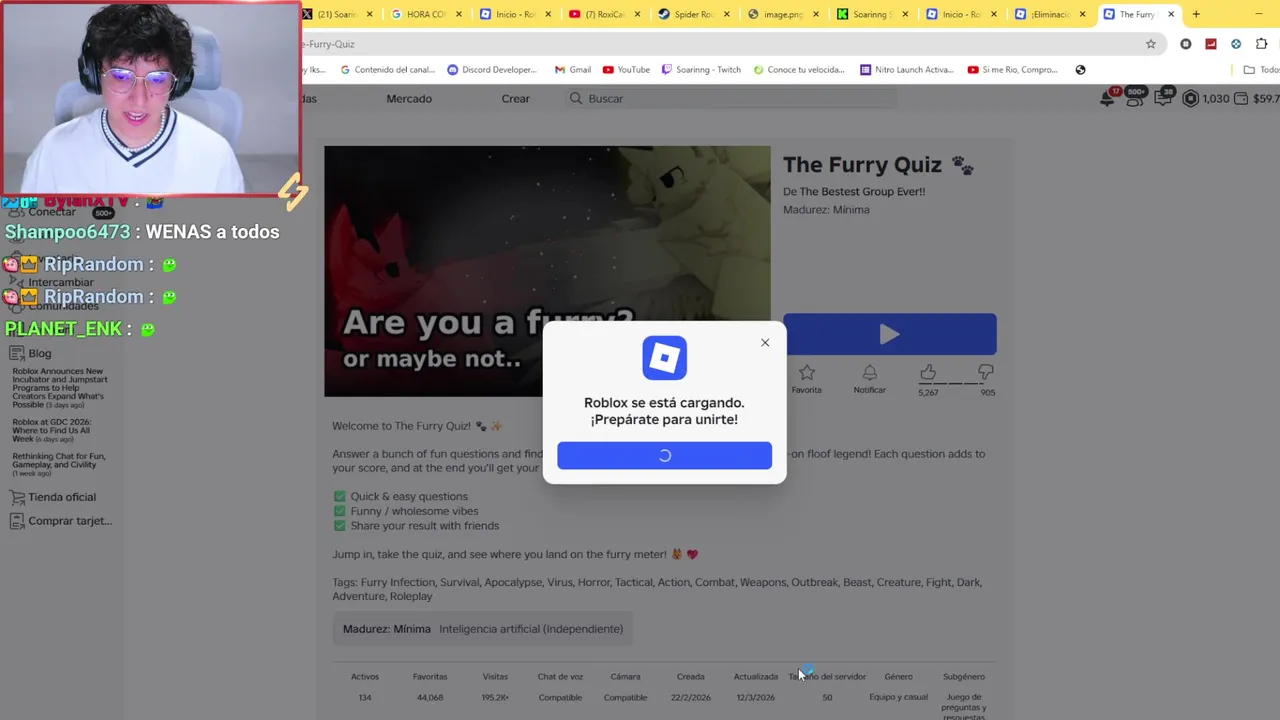1280x720 pixels.
Task: Open the Crear menu item
Action: click(515, 98)
